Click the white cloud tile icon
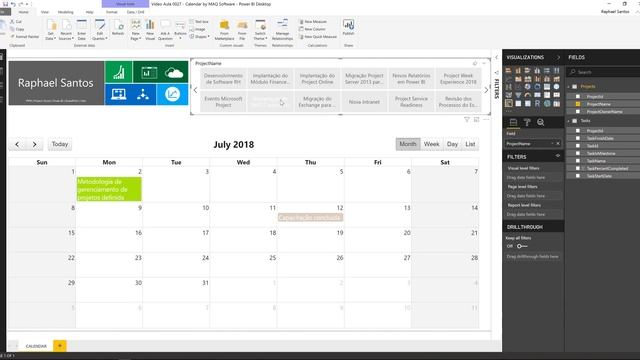The image size is (640, 360). pos(174,73)
